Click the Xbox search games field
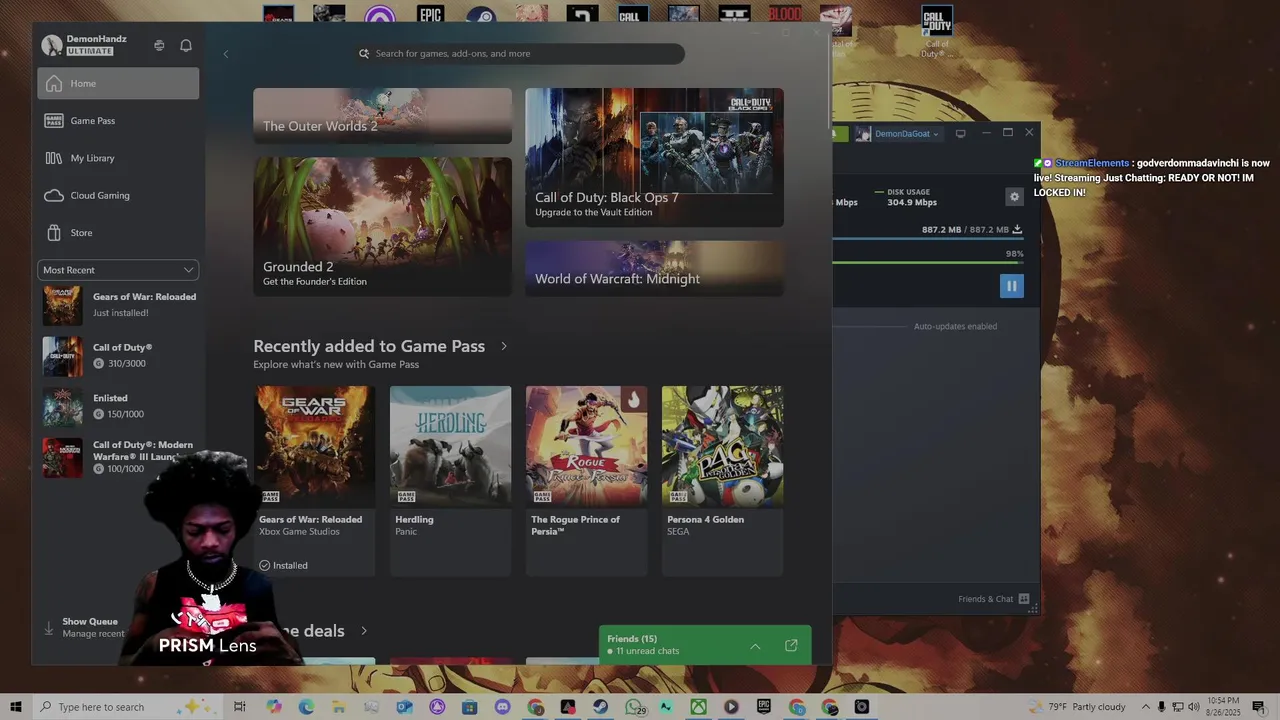 click(520, 54)
